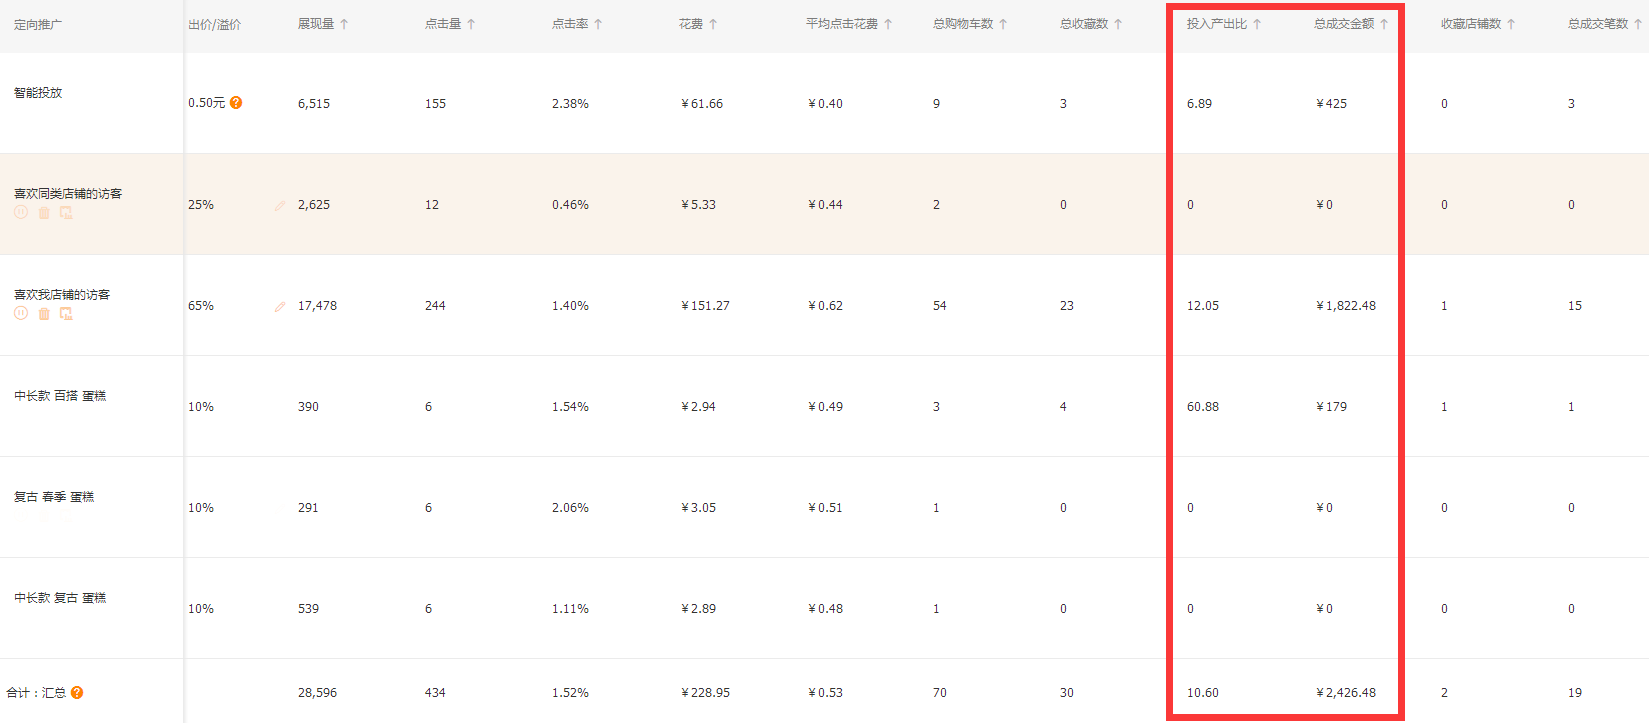Click the 6,515 impressions cell

pyautogui.click(x=314, y=104)
